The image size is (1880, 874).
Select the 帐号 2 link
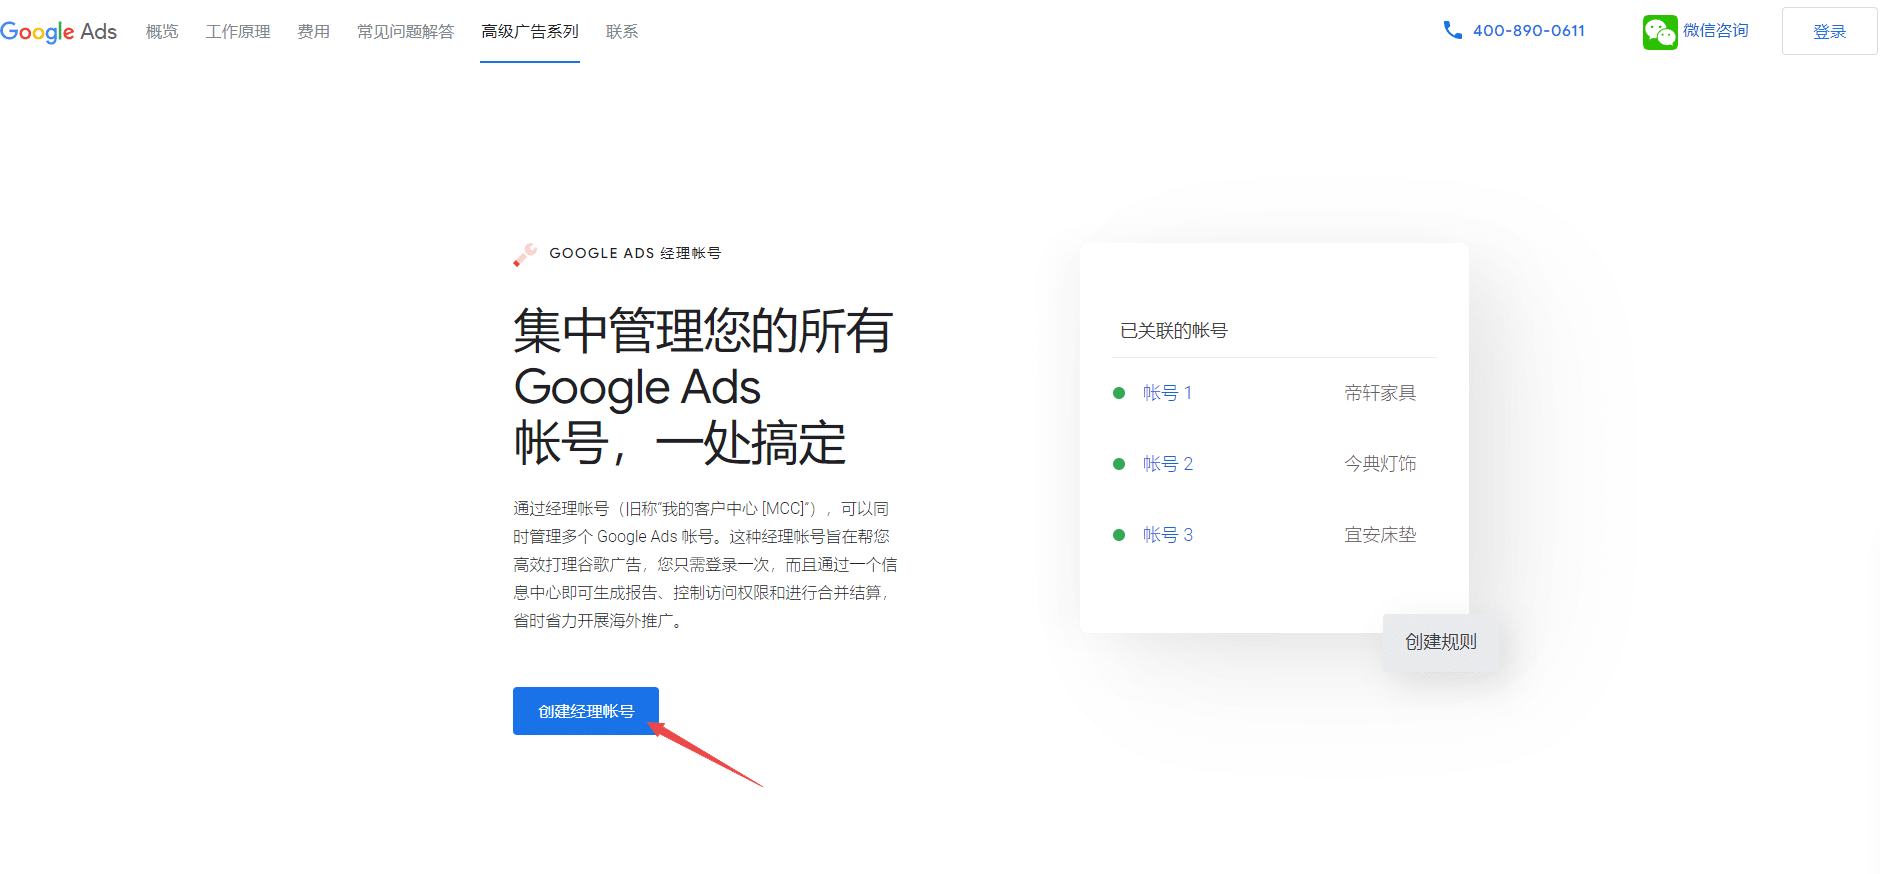1167,464
